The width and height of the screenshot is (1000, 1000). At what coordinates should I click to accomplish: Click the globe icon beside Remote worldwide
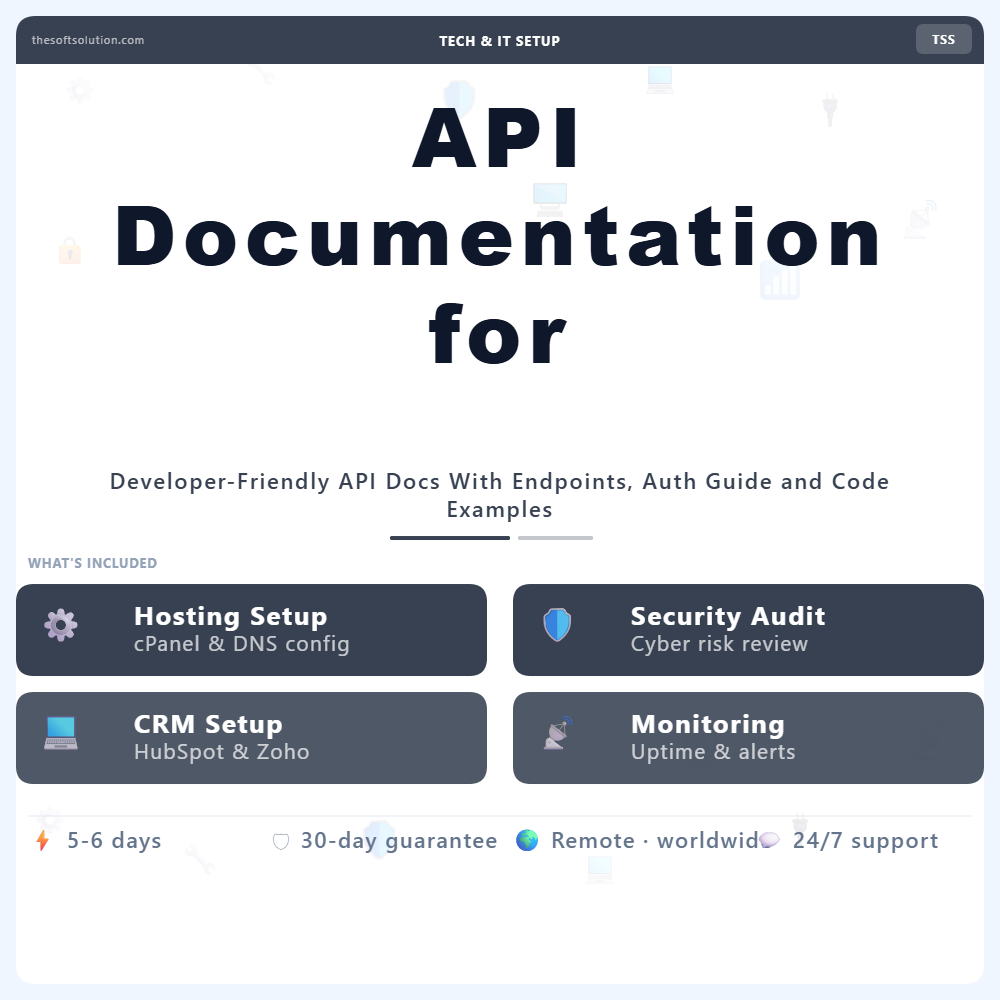tap(527, 841)
